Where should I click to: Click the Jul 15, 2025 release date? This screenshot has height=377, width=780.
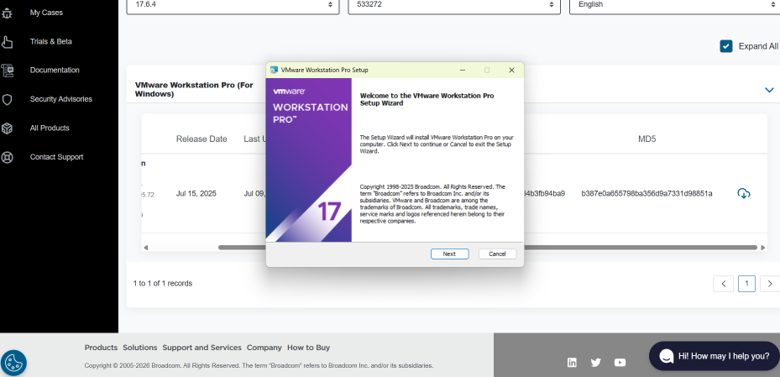pos(196,193)
